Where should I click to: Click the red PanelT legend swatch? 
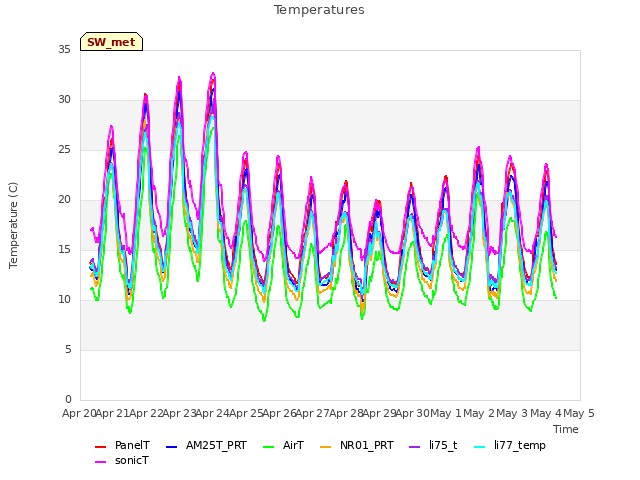pos(100,447)
